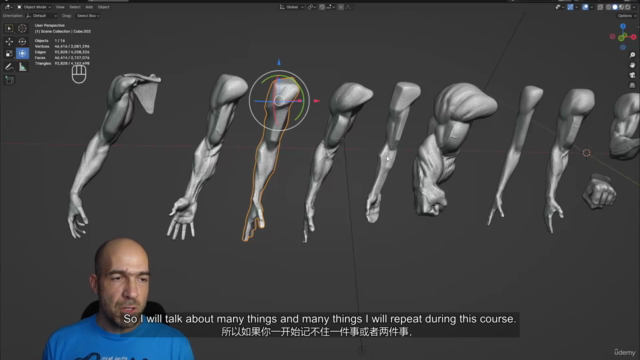This screenshot has width=640, height=360.
Task: Toggle viewport overlays button
Action: pyautogui.click(x=585, y=7)
